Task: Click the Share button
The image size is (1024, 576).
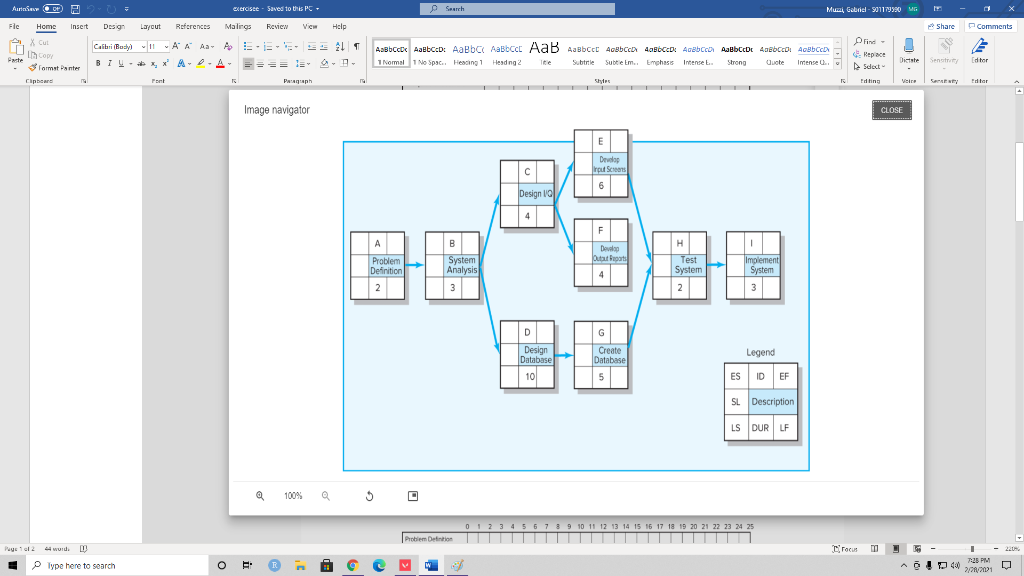Action: (941, 27)
